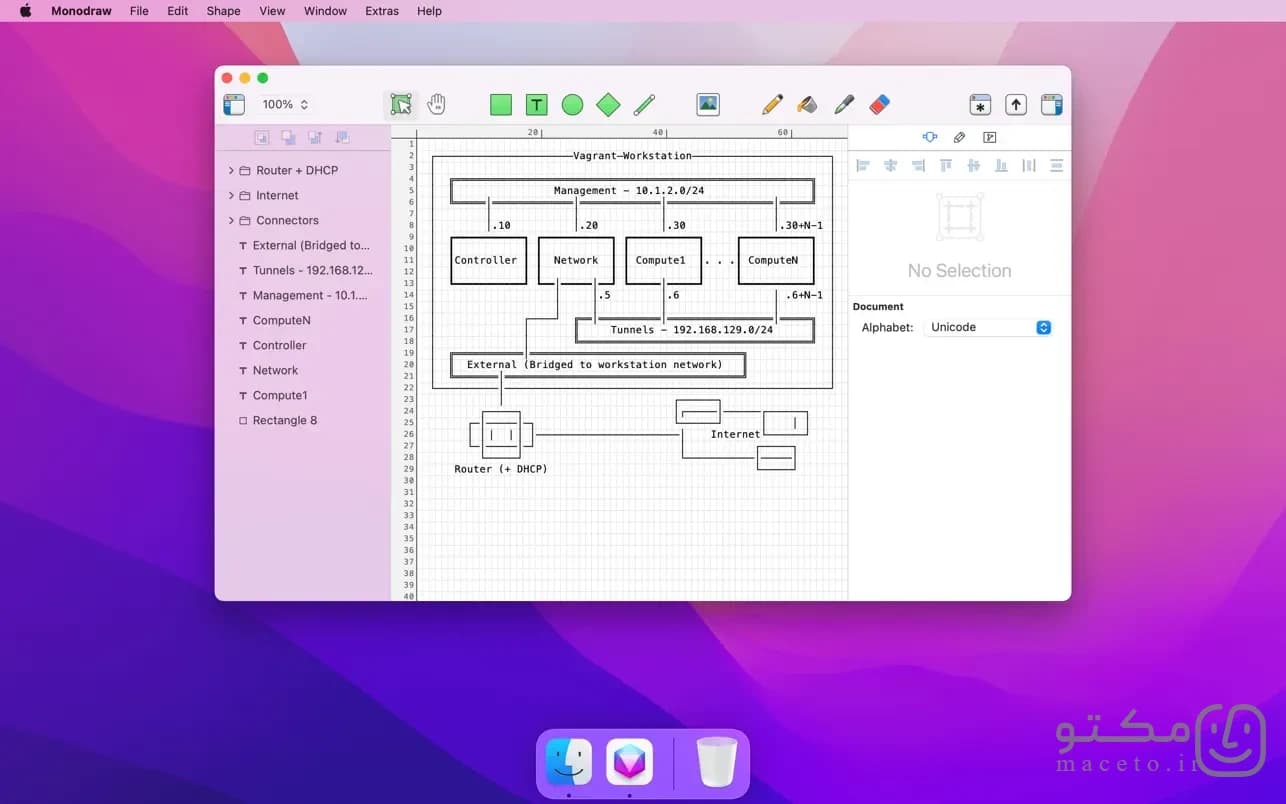Select Tunnels - 192.168.12... layer
The height and width of the screenshot is (804, 1286).
(x=303, y=270)
